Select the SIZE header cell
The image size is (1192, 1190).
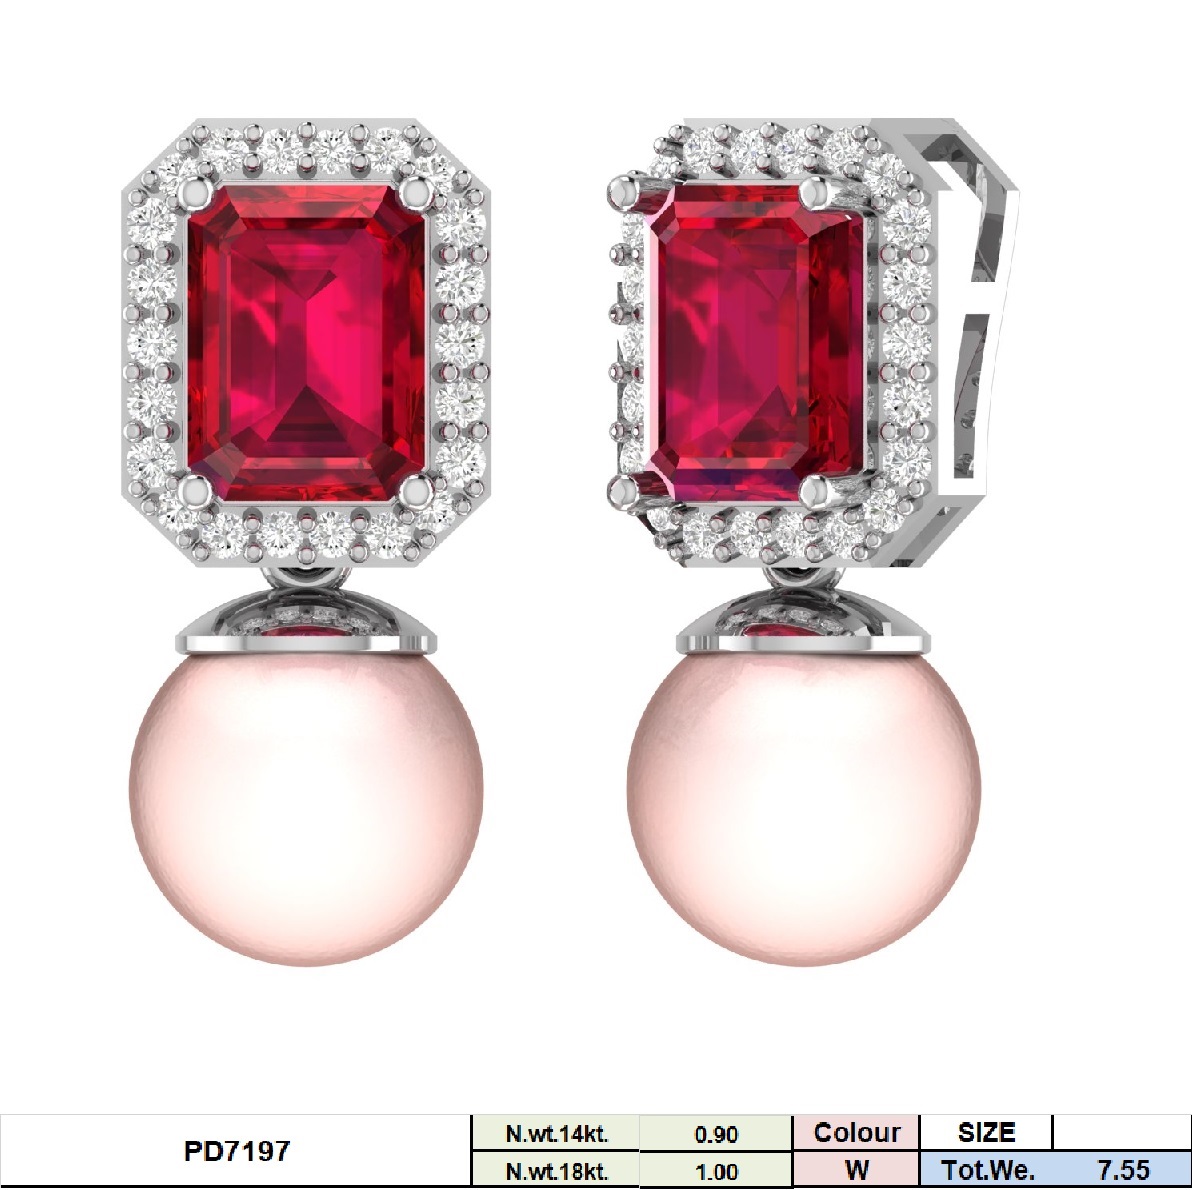click(986, 1133)
